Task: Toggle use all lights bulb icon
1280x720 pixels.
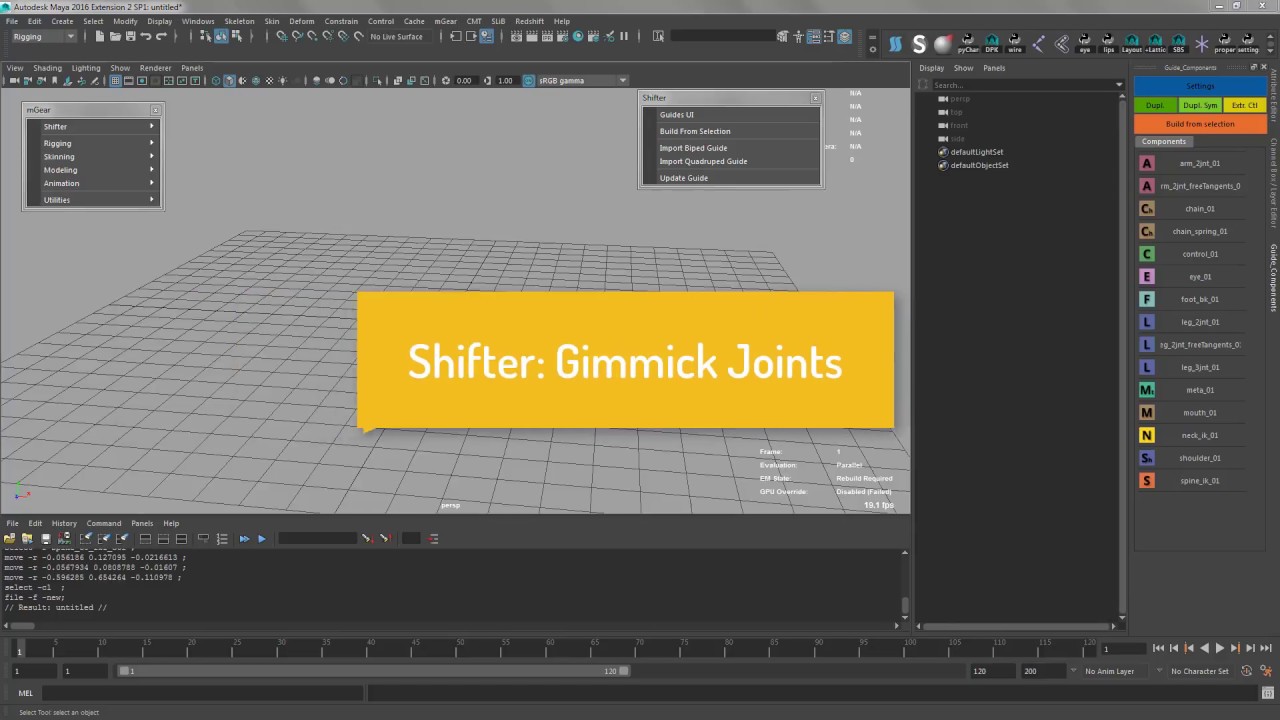Action: pos(283,80)
